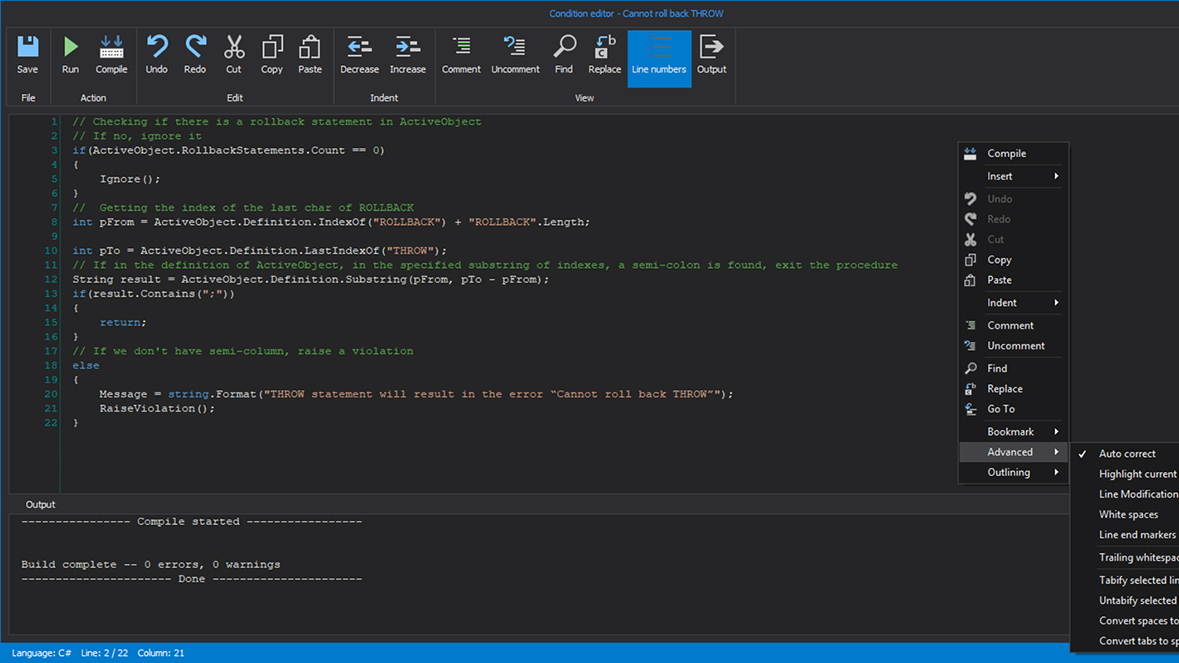The height and width of the screenshot is (663, 1179).
Task: Open the Find tool
Action: tap(564, 54)
